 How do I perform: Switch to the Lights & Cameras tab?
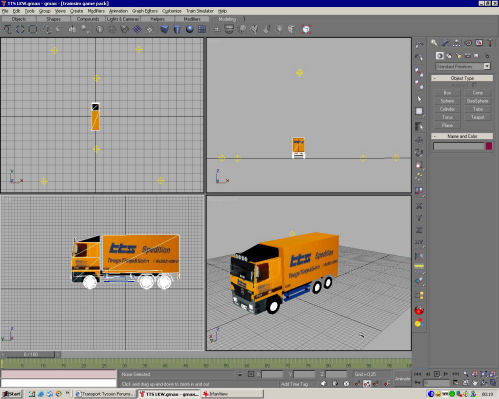(123, 19)
